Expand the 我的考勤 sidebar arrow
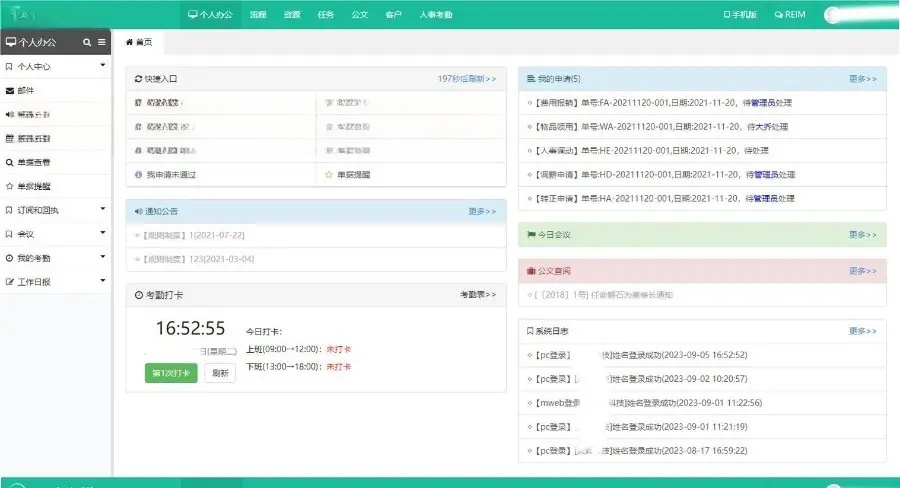 tap(103, 258)
